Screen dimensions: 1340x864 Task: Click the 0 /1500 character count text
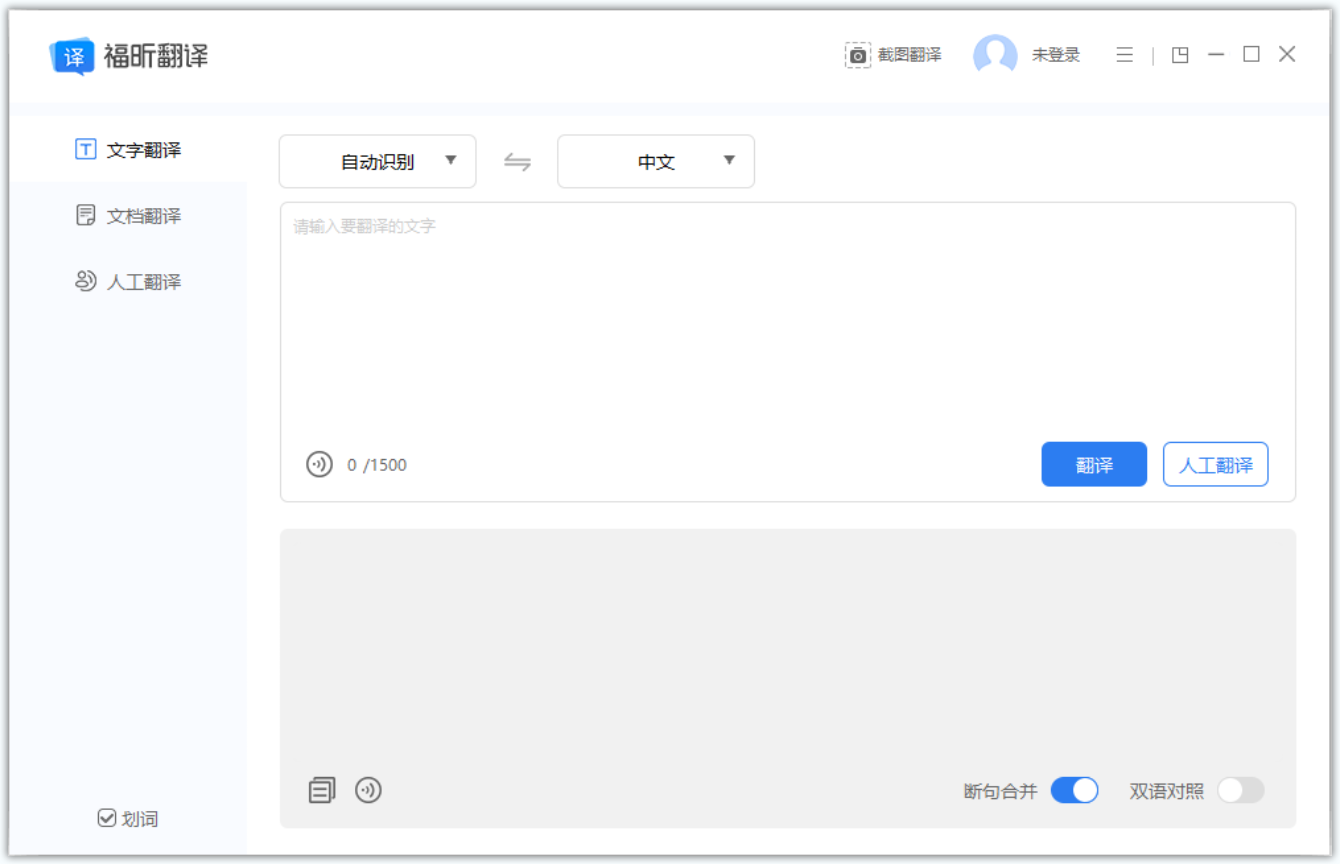377,465
